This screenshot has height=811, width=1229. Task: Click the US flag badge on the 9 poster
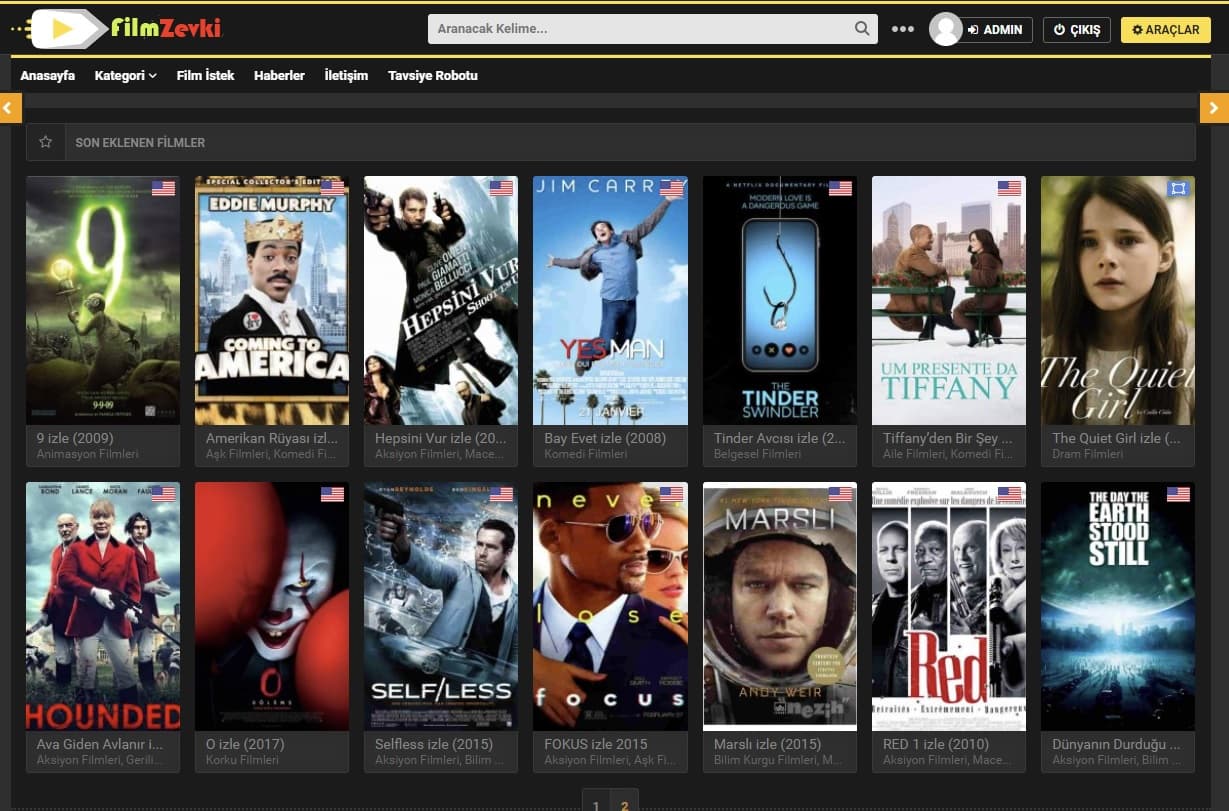coord(163,188)
